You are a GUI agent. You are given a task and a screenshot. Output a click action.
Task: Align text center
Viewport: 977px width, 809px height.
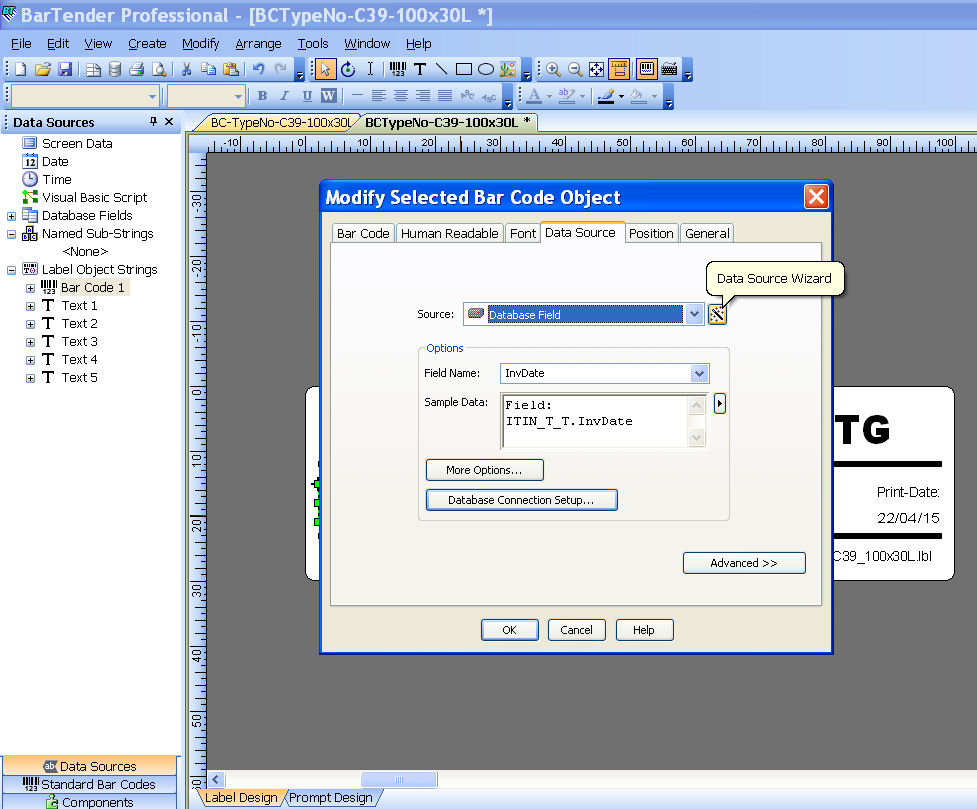(x=401, y=96)
